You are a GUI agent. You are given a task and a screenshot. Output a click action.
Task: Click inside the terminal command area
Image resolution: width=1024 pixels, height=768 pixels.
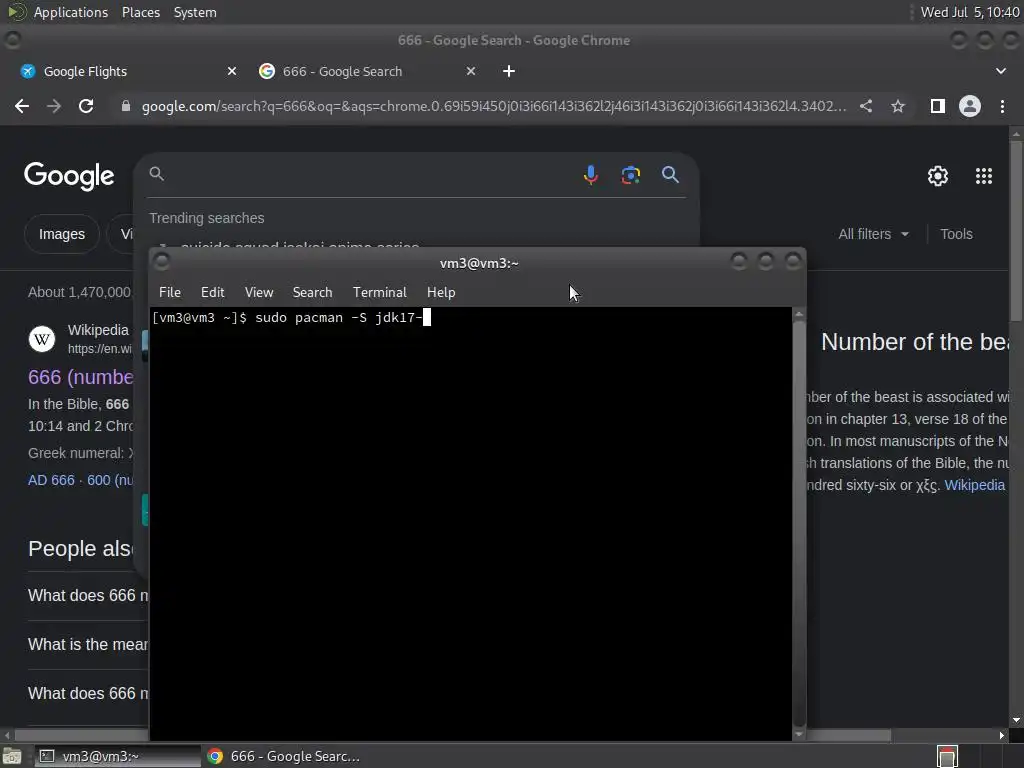click(x=470, y=522)
